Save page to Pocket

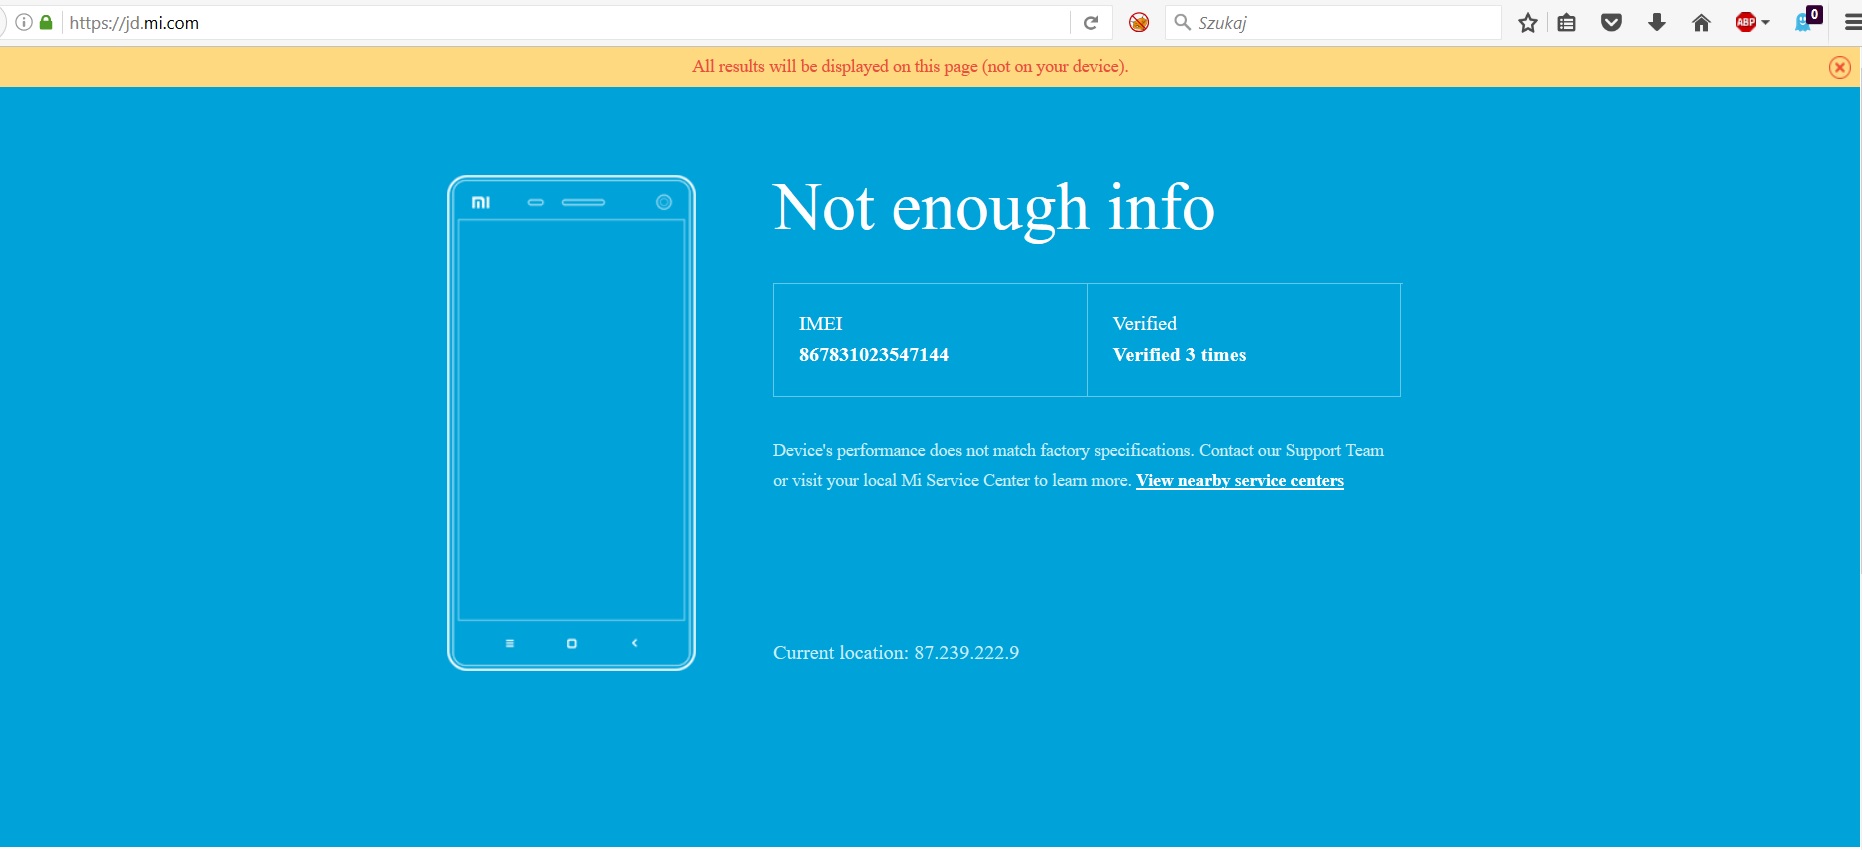tap(1611, 23)
